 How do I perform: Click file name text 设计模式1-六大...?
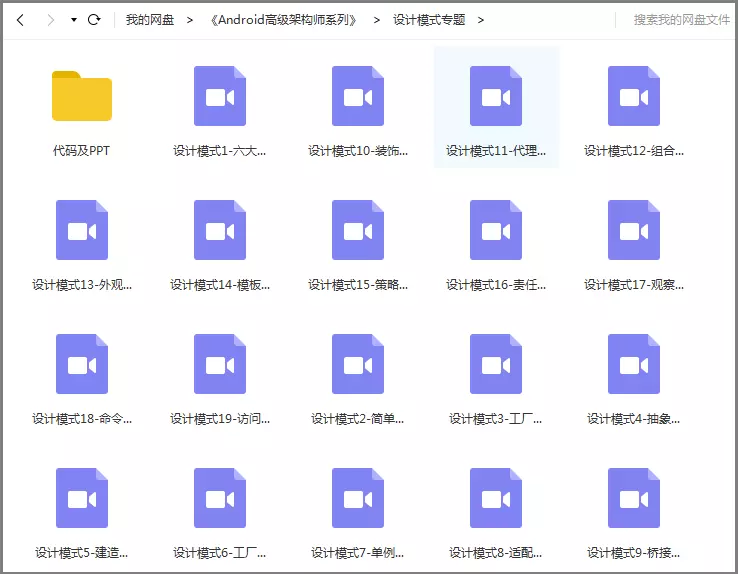click(220, 151)
